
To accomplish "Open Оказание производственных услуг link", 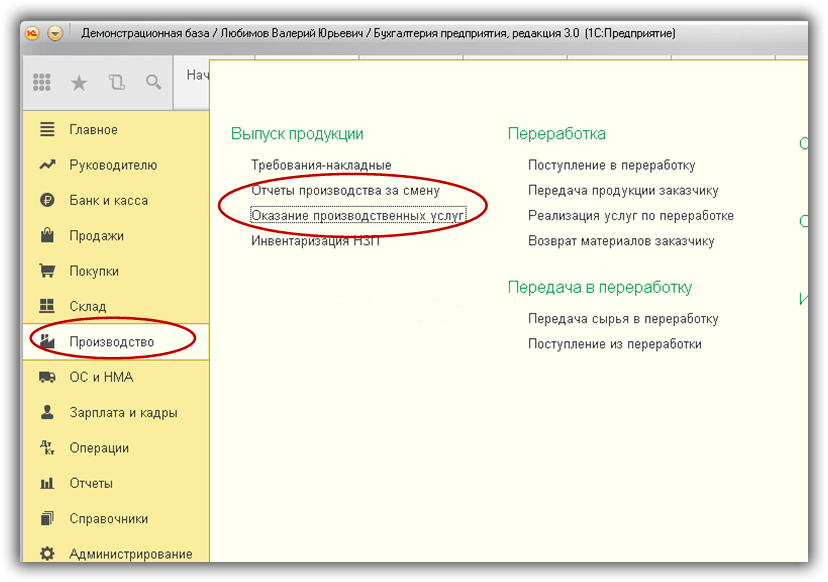I will tap(358, 215).
